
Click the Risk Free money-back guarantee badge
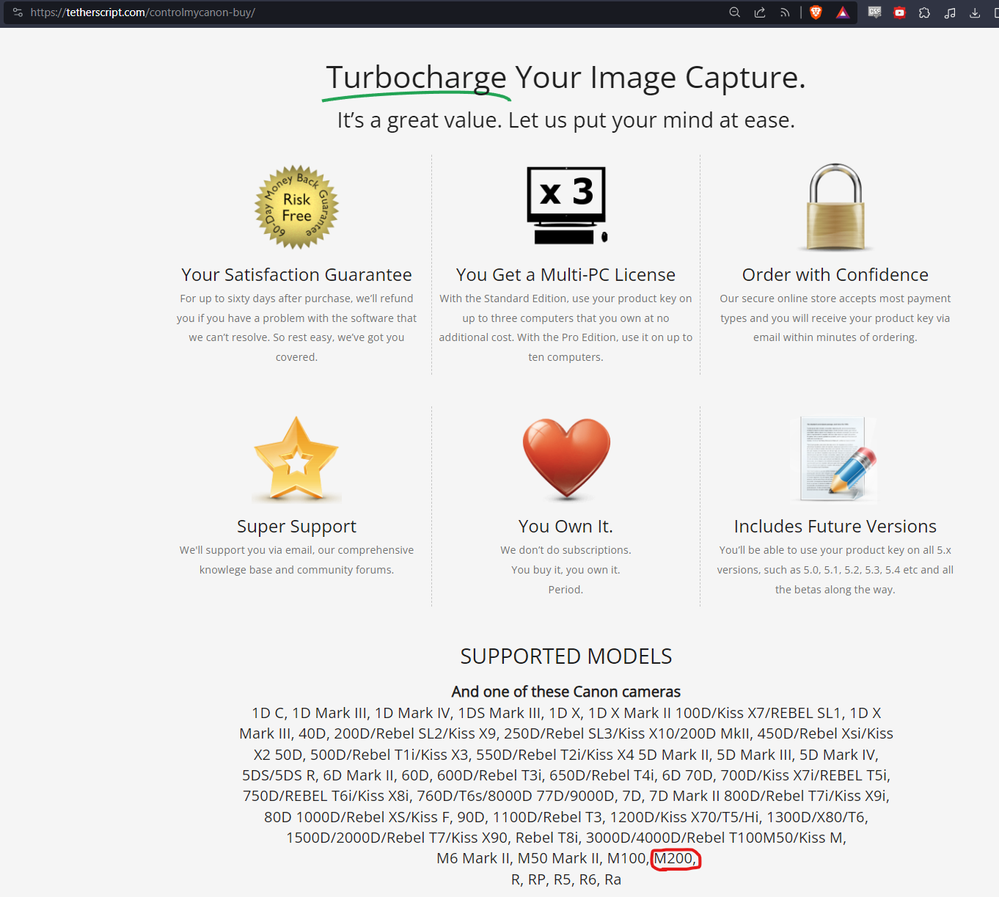pos(296,206)
